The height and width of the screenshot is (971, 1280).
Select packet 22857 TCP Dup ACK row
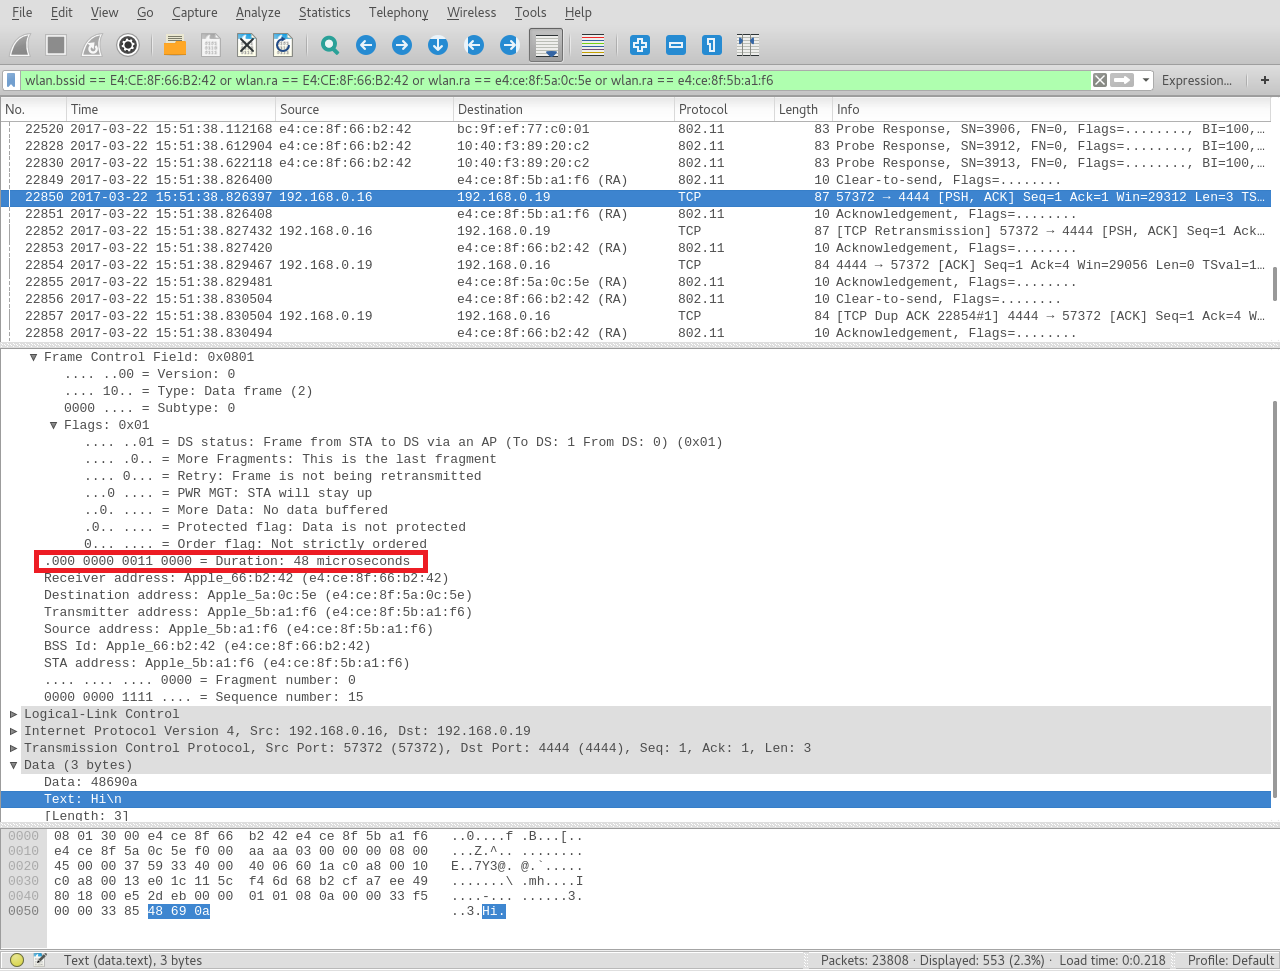pos(636,316)
